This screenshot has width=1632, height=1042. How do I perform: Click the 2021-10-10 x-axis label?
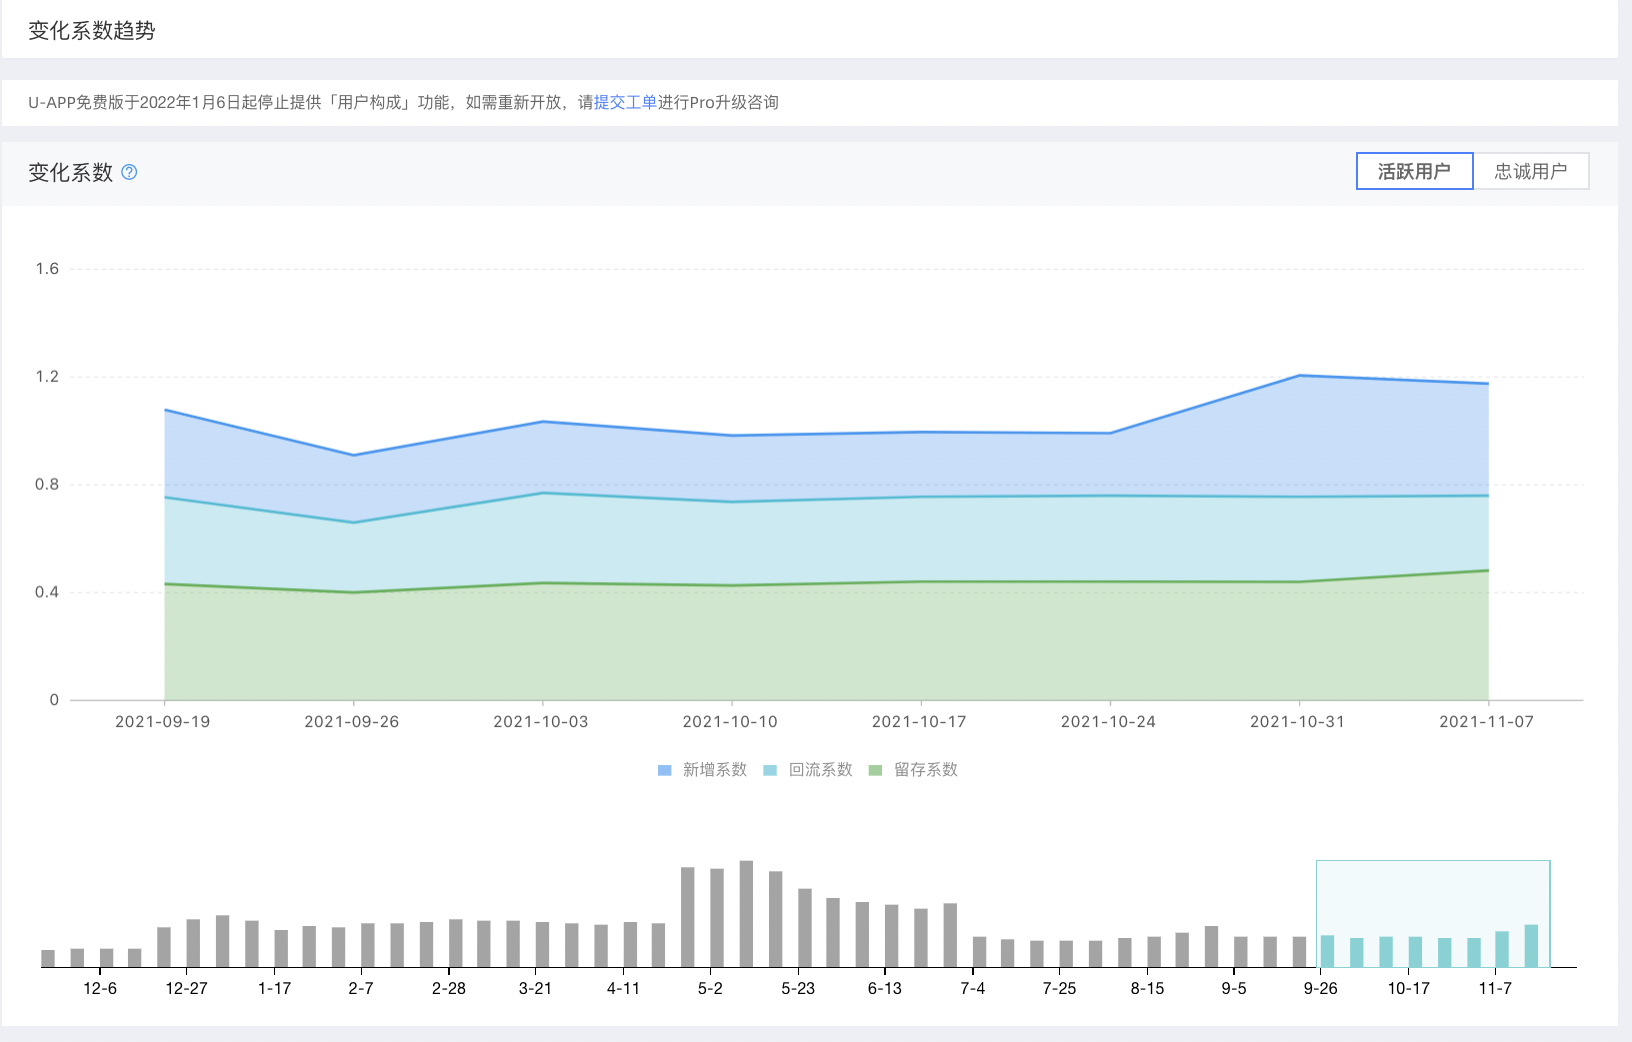pyautogui.click(x=730, y=722)
